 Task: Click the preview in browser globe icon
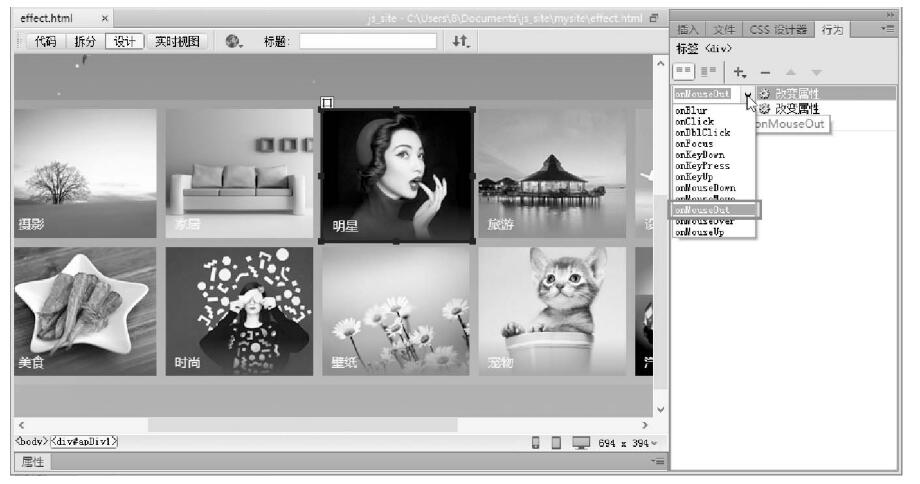pos(233,42)
